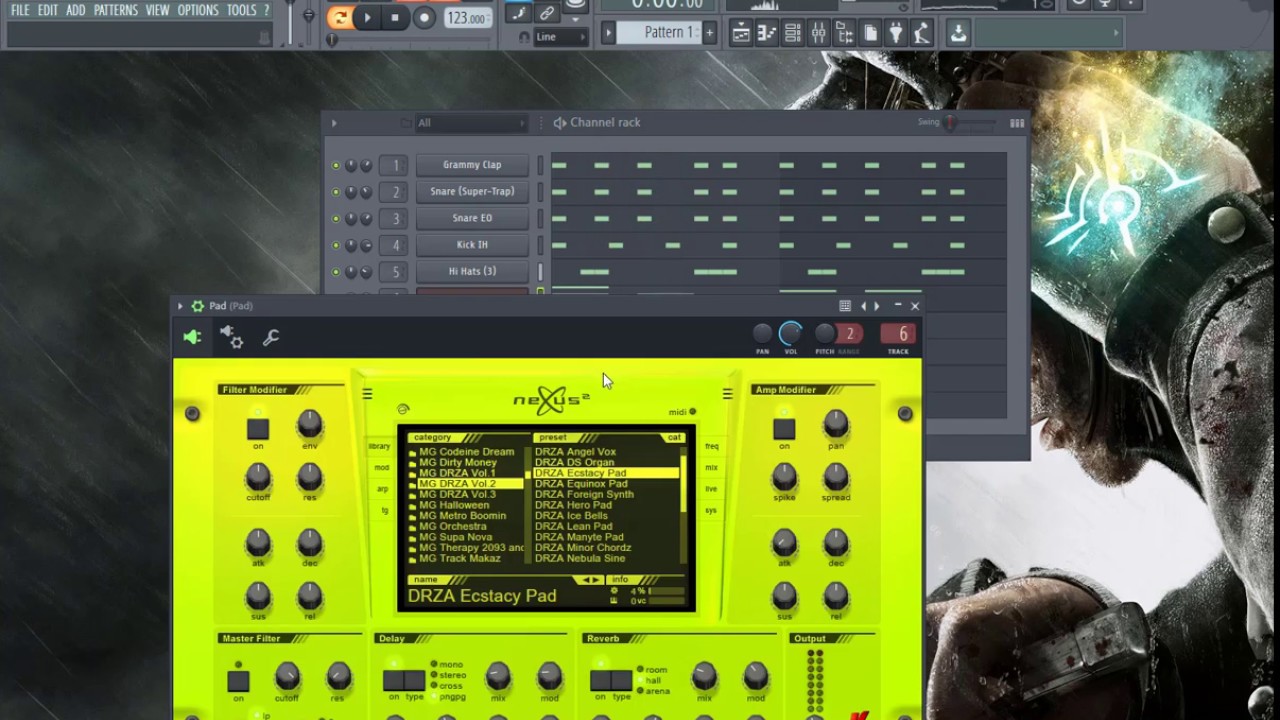Stop playback with the stop button

click(x=395, y=18)
